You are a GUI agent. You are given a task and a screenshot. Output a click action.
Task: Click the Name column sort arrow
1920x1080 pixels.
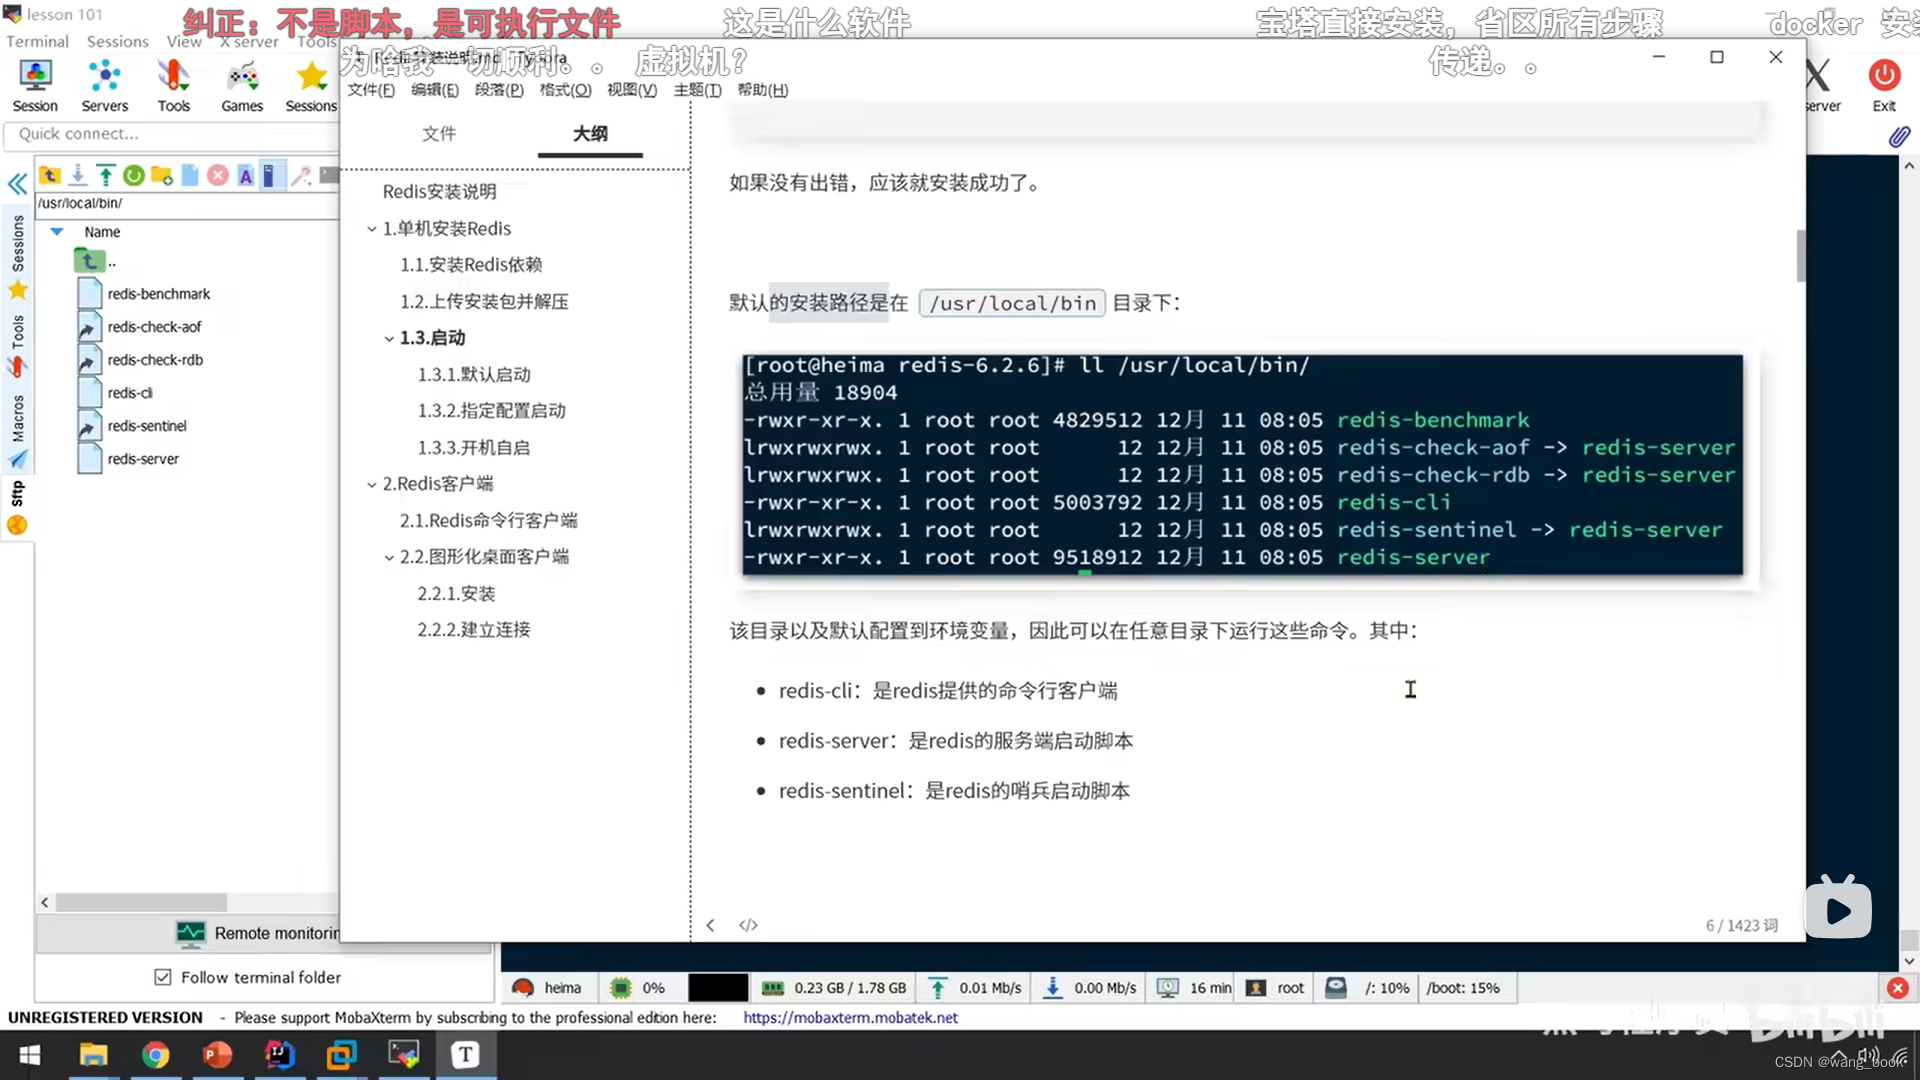click(57, 232)
